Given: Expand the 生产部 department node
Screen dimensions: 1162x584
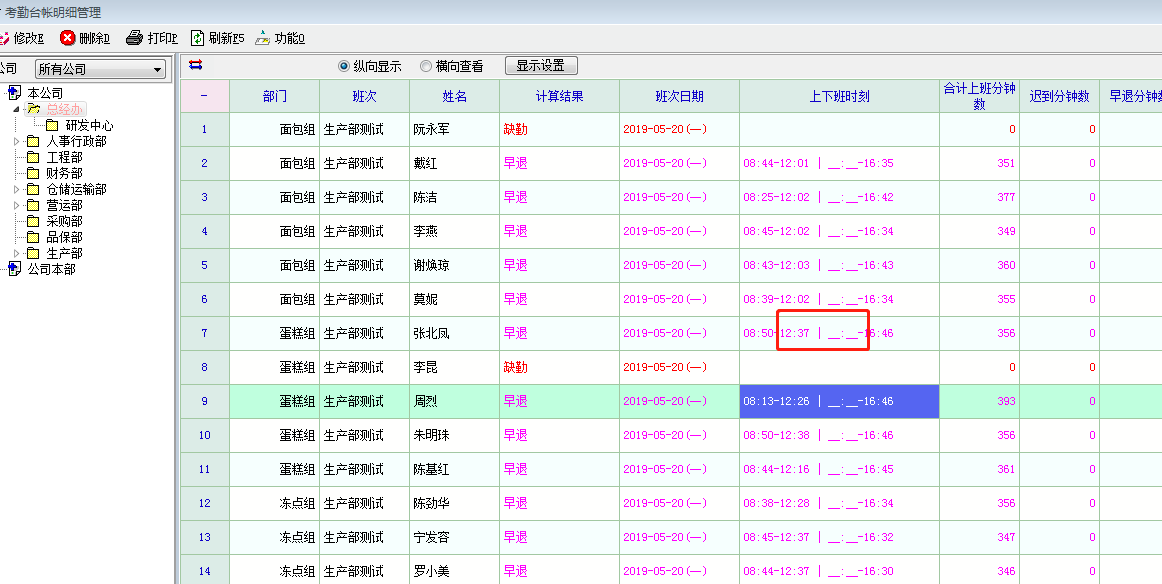Looking at the screenshot, I should coord(17,254).
